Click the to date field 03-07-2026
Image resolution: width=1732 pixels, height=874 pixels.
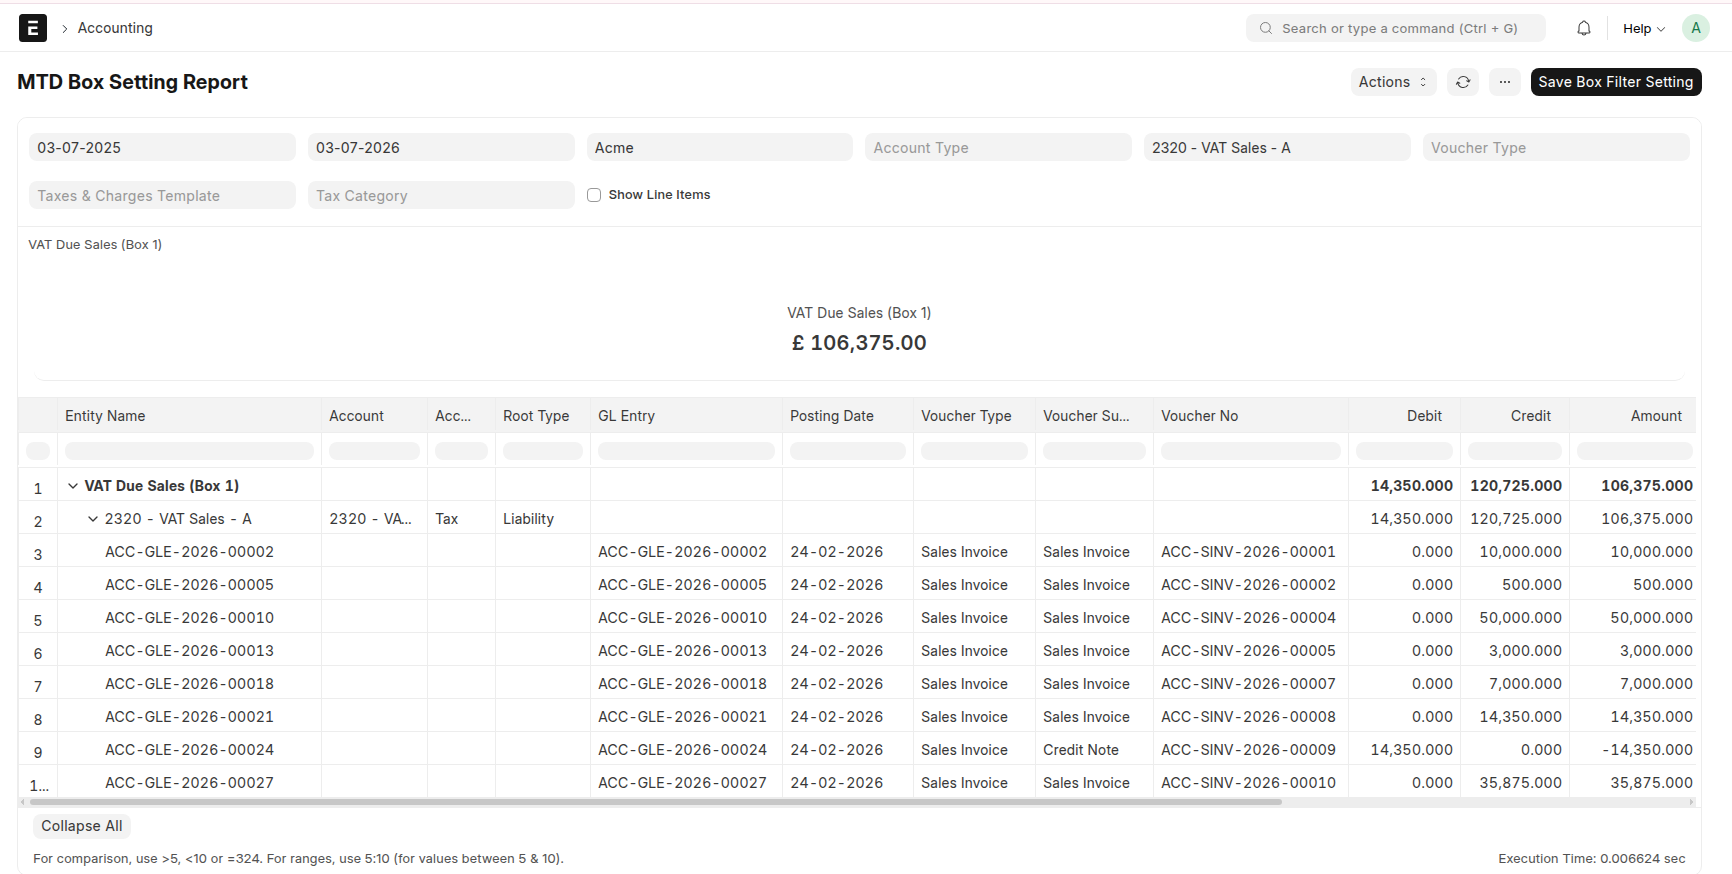(441, 147)
